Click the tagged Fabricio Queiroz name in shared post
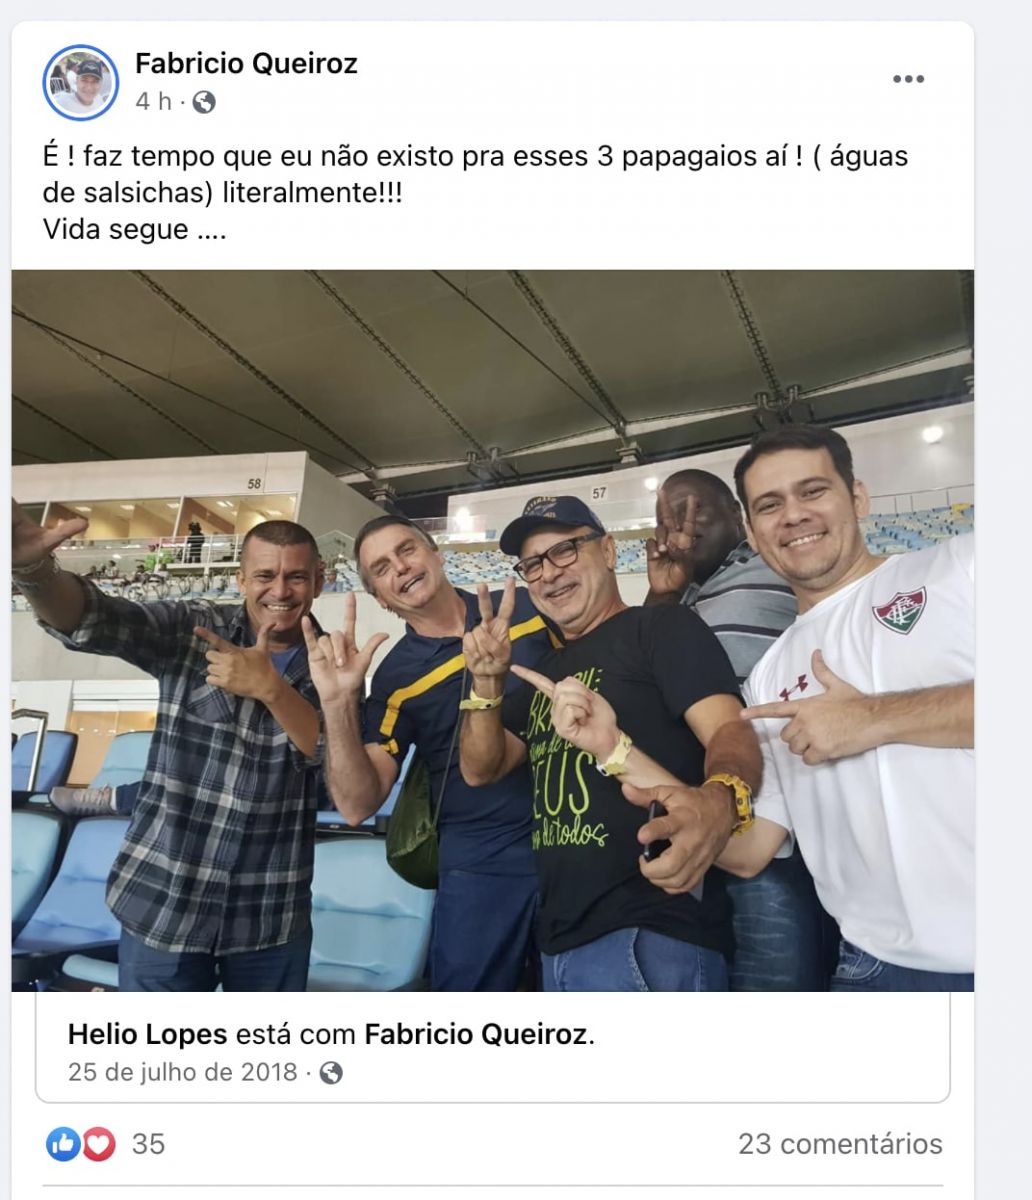Image resolution: width=1032 pixels, height=1200 pixels. click(x=476, y=1034)
